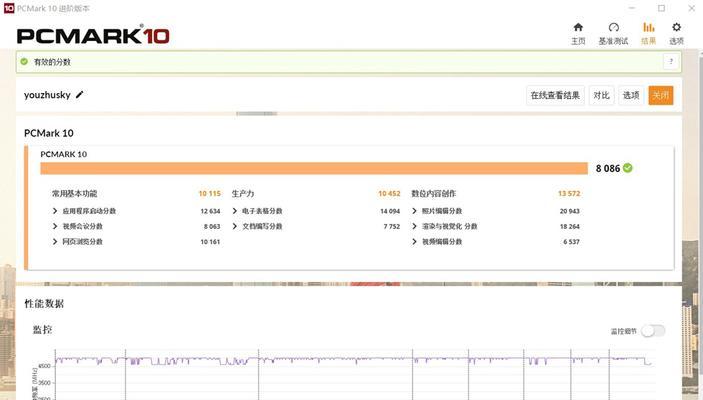Click the PCMark 10 title bar app icon

(9, 8)
